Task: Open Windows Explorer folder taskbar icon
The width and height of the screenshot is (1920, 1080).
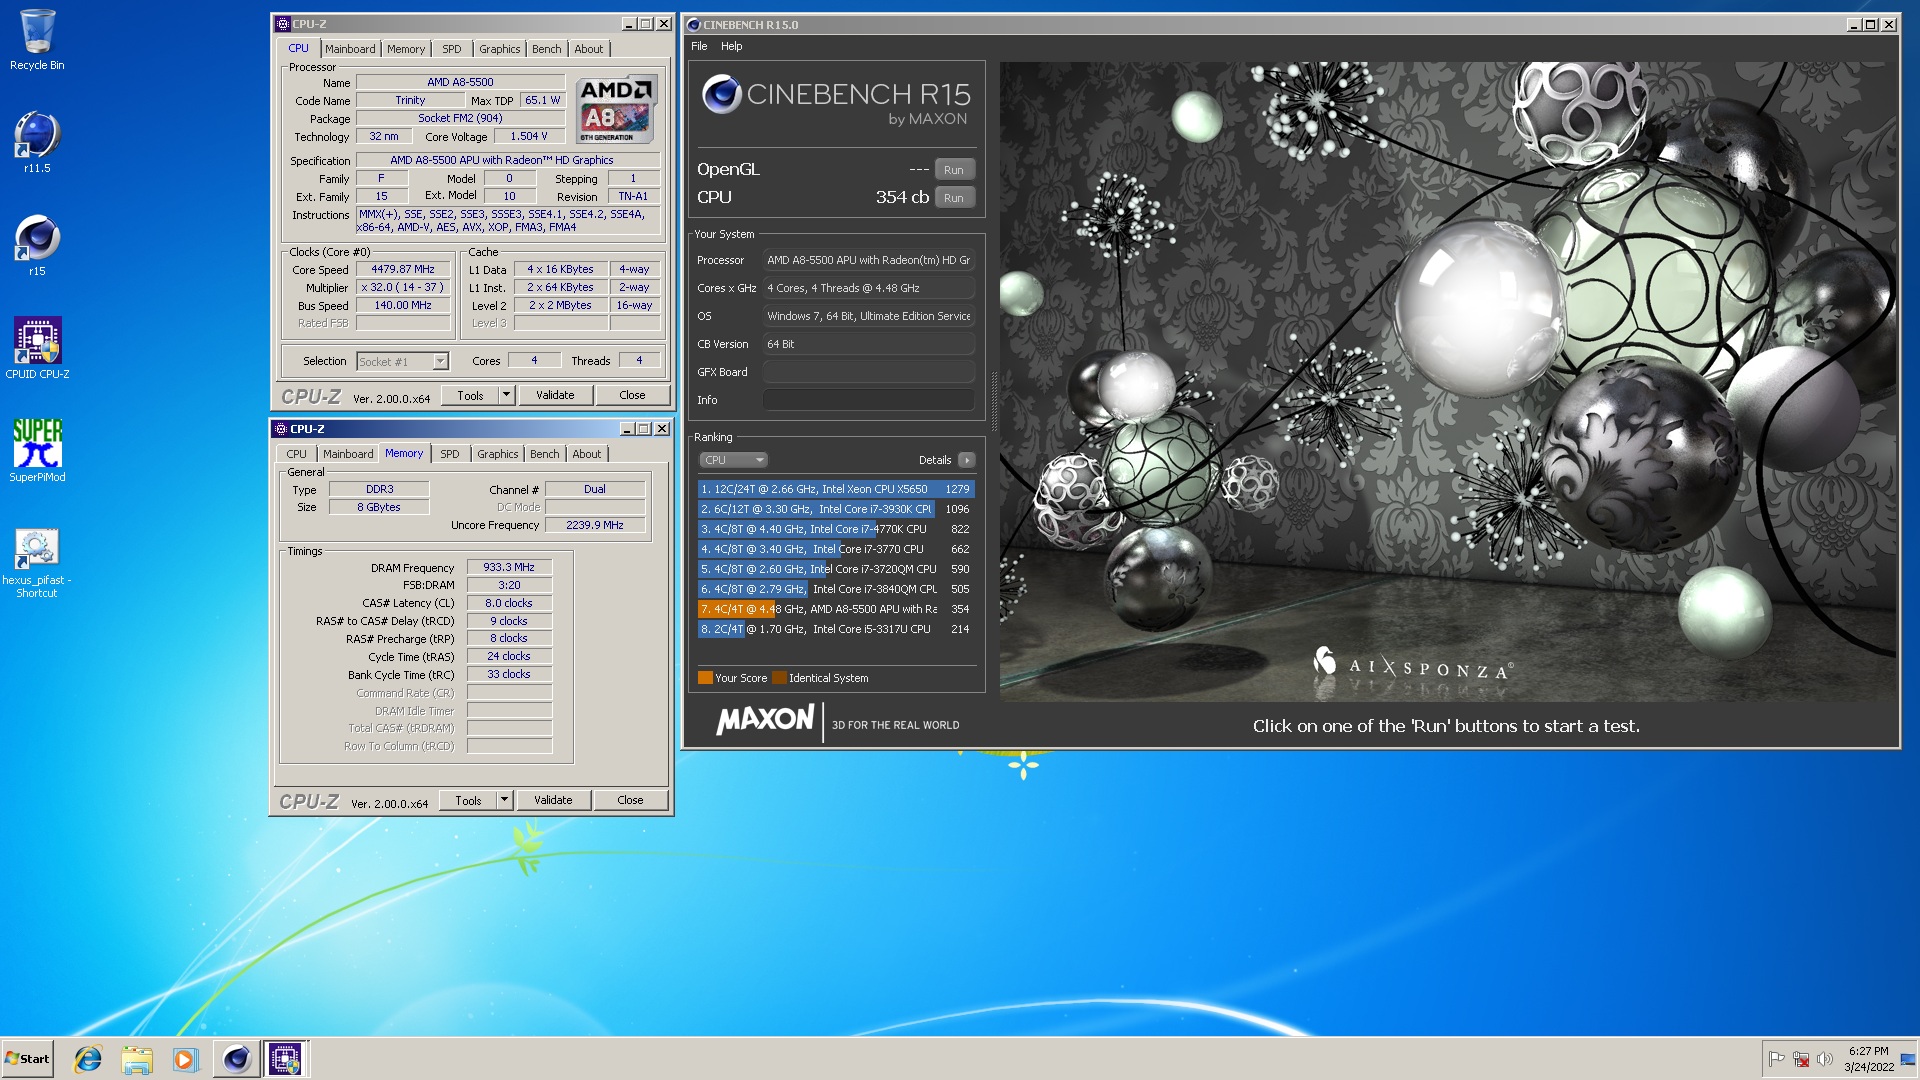Action: [x=137, y=1059]
